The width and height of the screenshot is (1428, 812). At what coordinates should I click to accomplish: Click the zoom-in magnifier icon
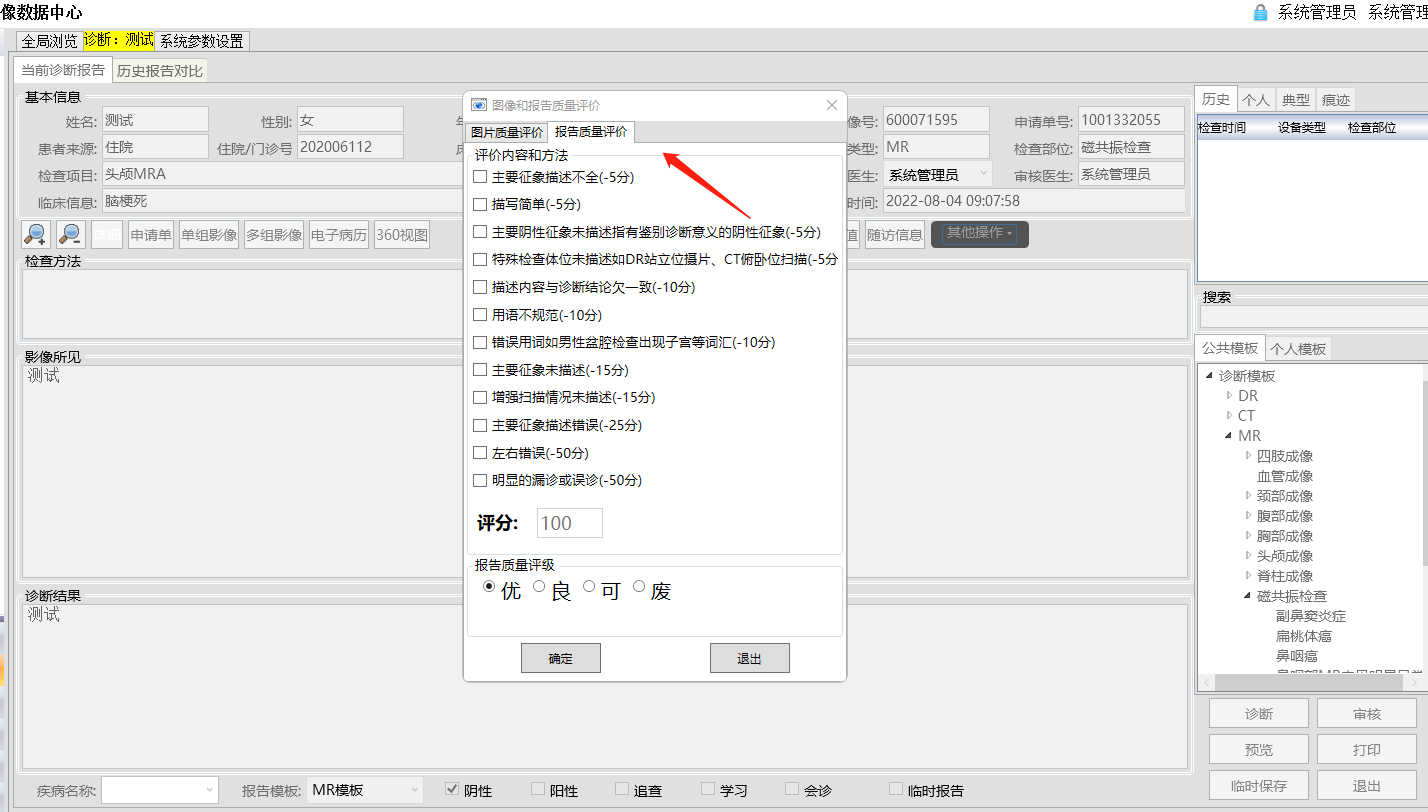coord(36,235)
